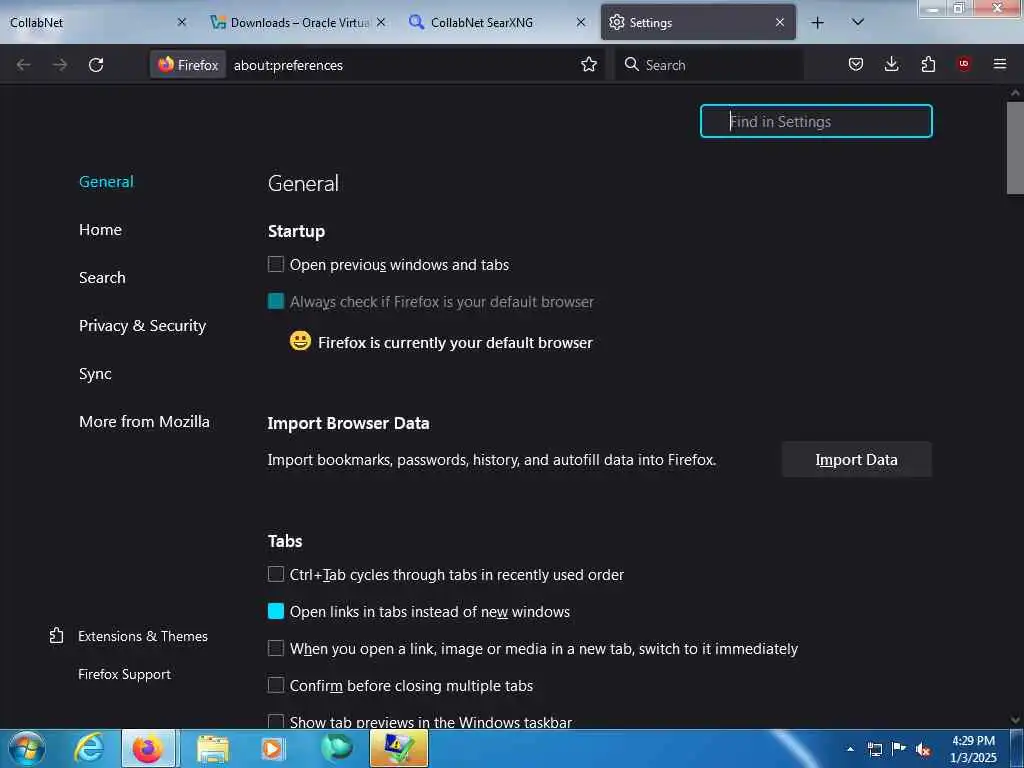Click the taskbar clock showing 4:29 PM
1024x768 pixels.
(973, 748)
